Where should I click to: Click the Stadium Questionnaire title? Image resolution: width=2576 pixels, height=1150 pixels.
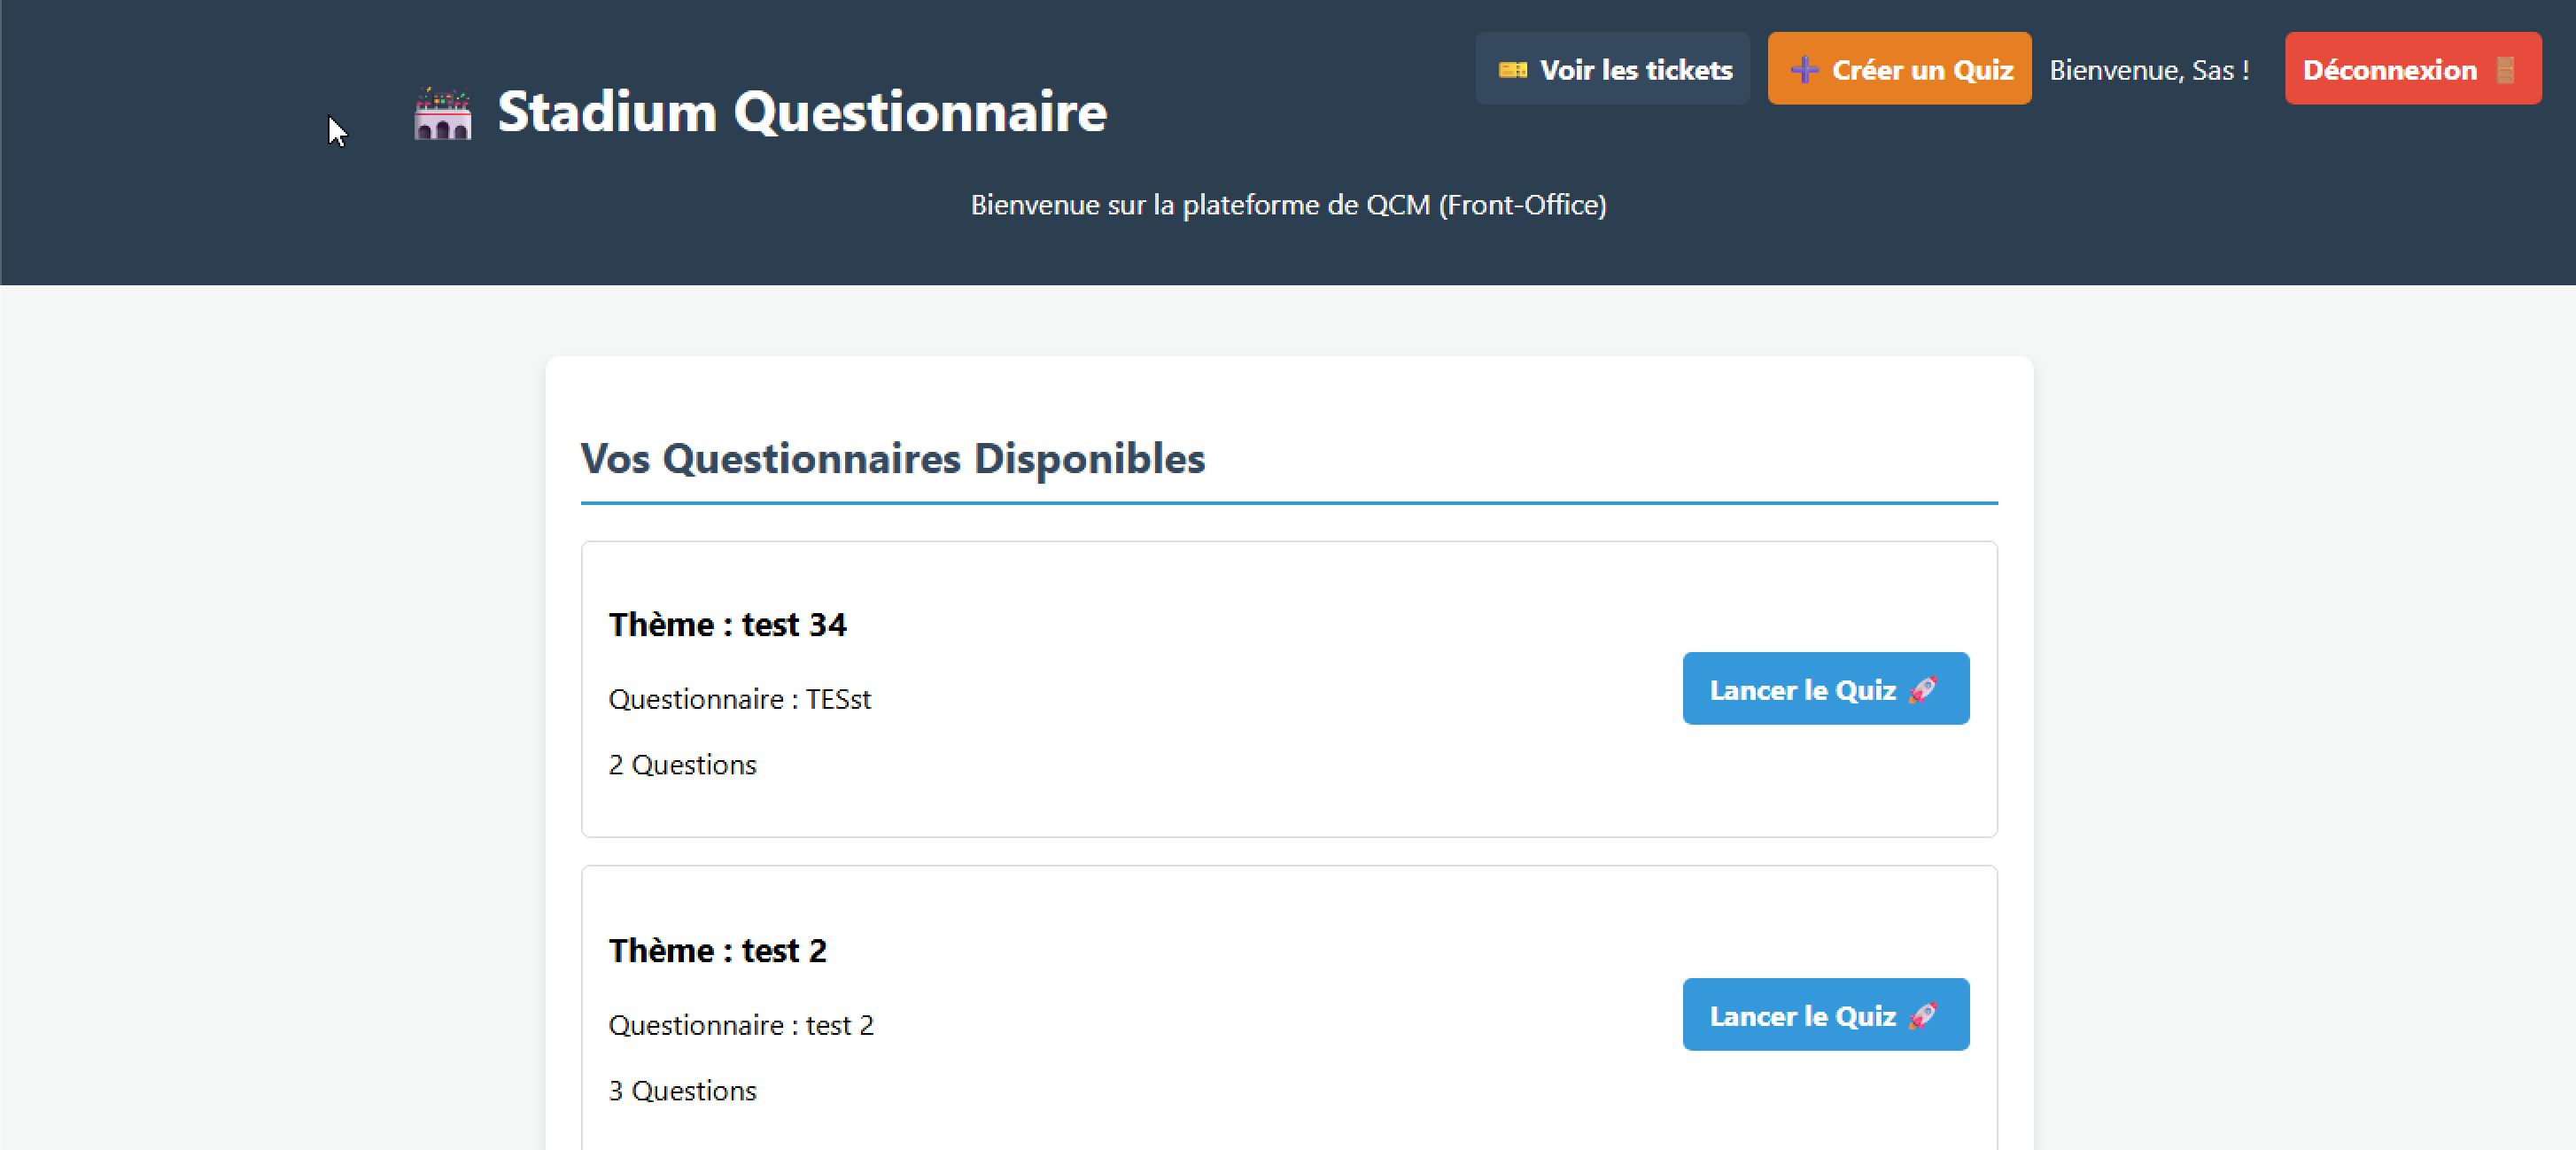pos(801,112)
